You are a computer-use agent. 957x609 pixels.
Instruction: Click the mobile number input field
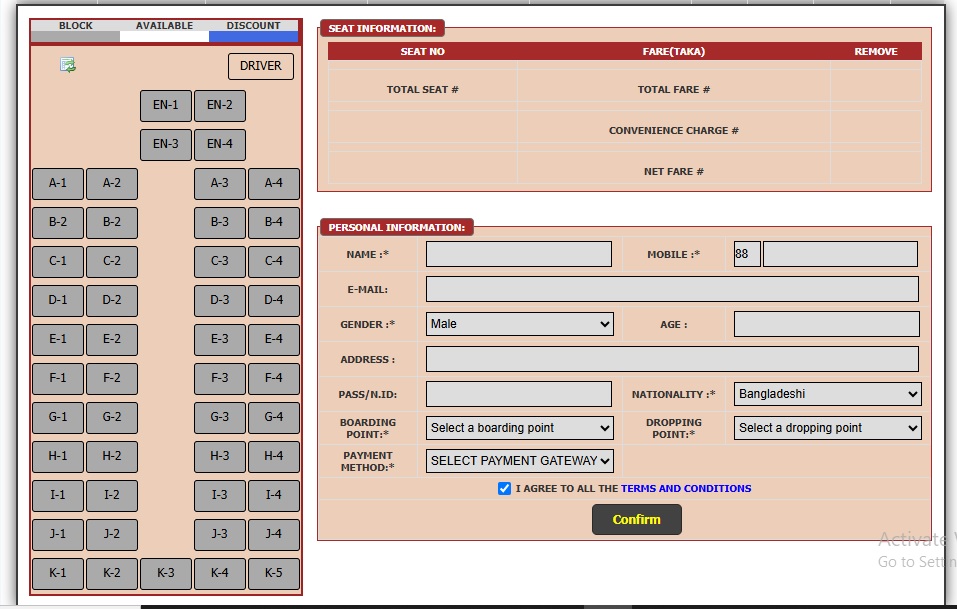point(840,254)
